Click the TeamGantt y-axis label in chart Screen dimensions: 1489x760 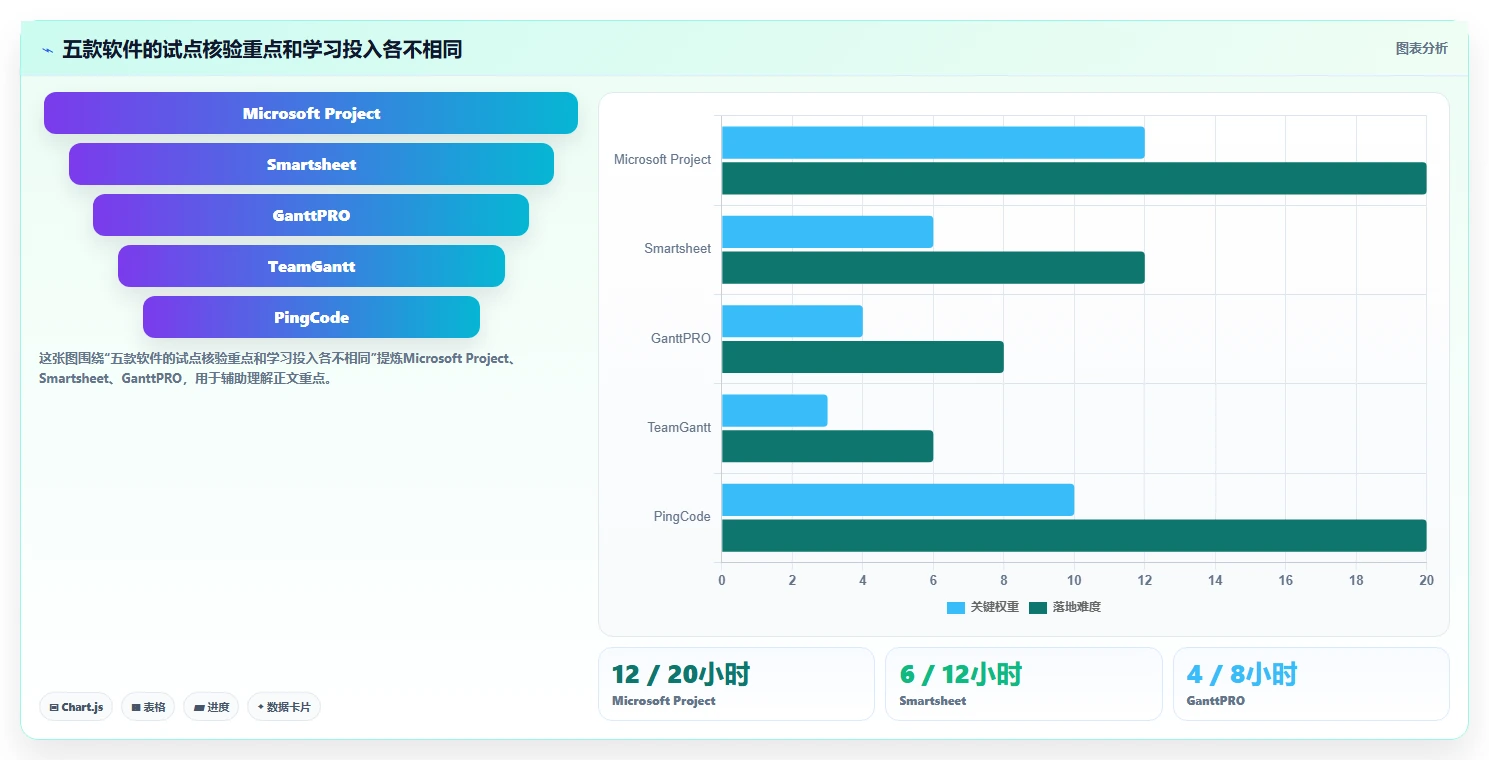pos(679,428)
